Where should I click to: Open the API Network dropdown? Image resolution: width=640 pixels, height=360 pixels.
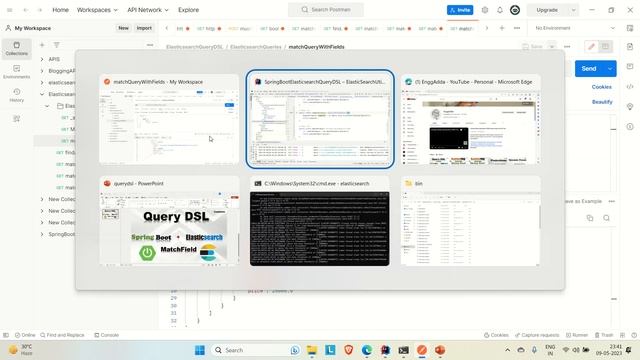tap(148, 10)
